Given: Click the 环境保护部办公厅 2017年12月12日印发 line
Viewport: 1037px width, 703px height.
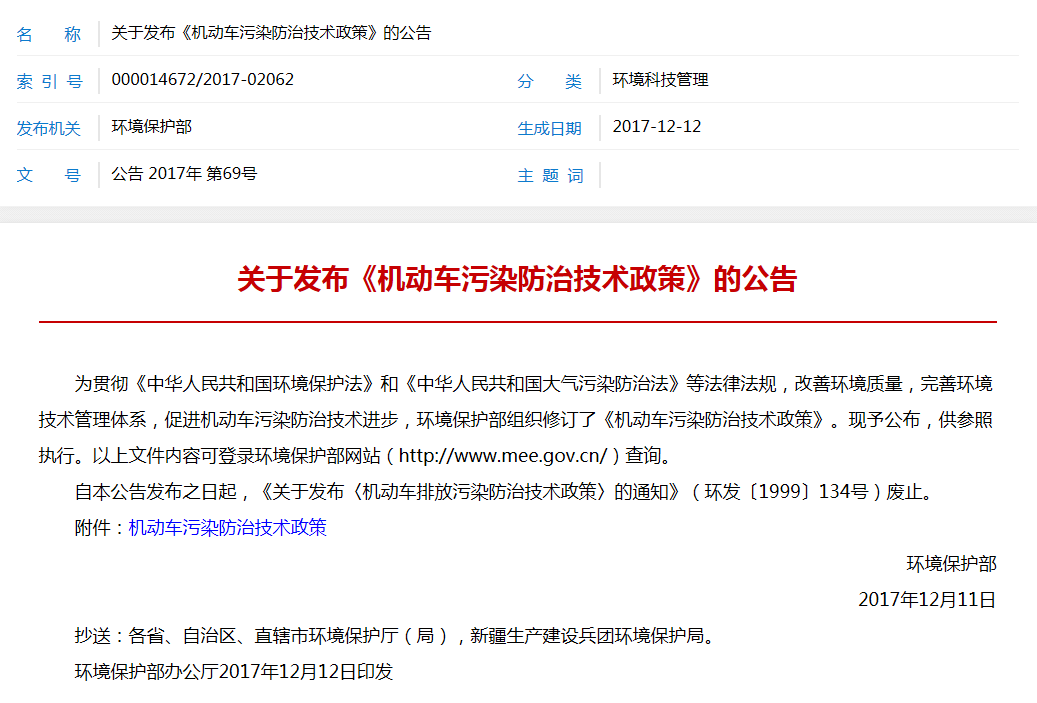Looking at the screenshot, I should [234, 672].
